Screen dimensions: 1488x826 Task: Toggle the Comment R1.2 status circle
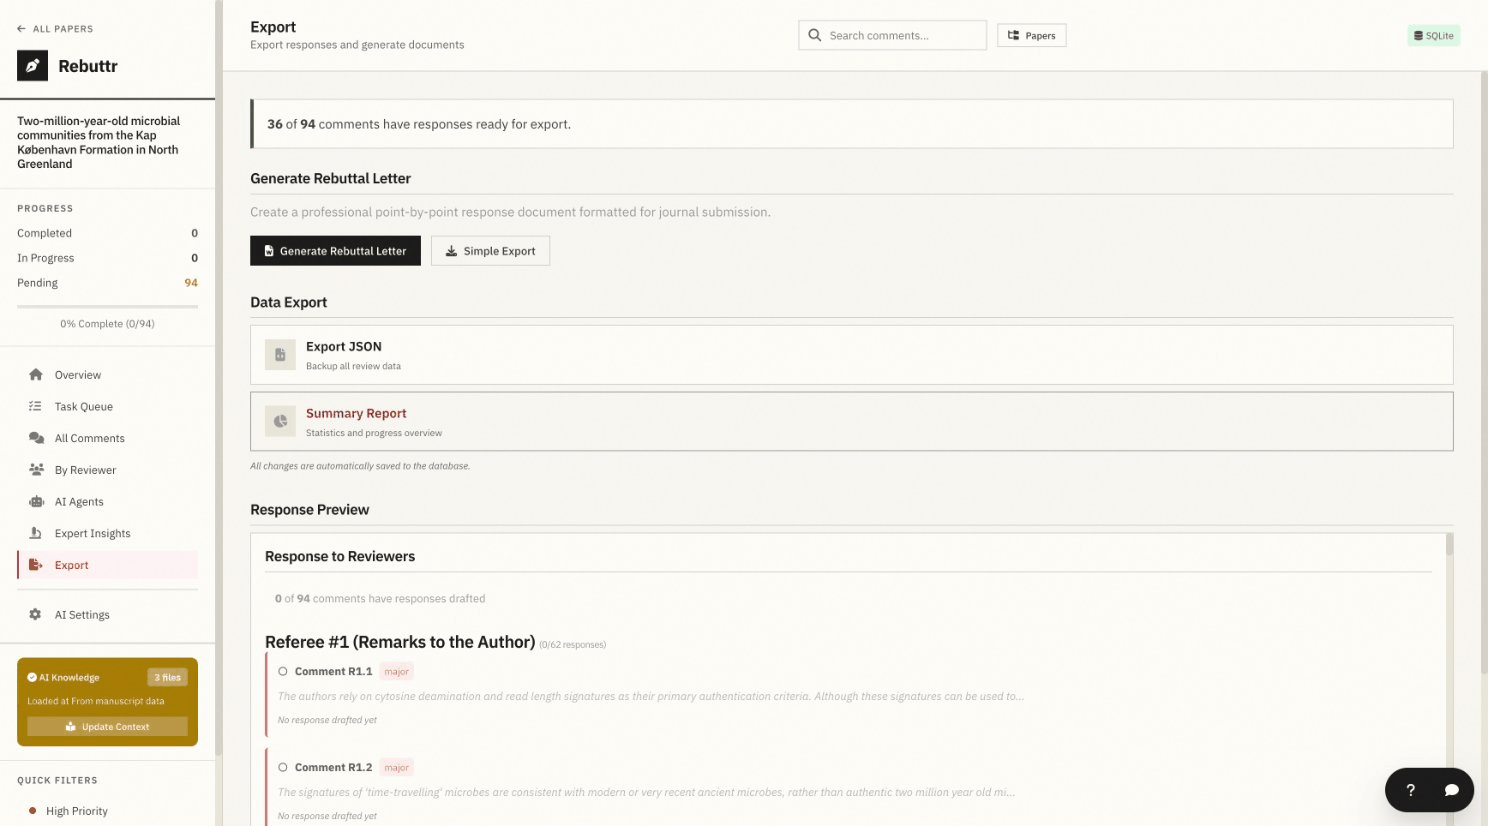[x=283, y=768]
